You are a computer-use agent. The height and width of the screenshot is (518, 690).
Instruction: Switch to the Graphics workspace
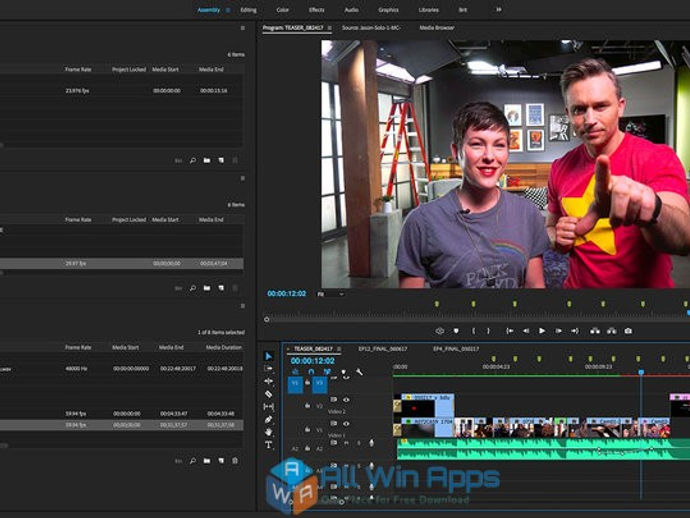[388, 10]
